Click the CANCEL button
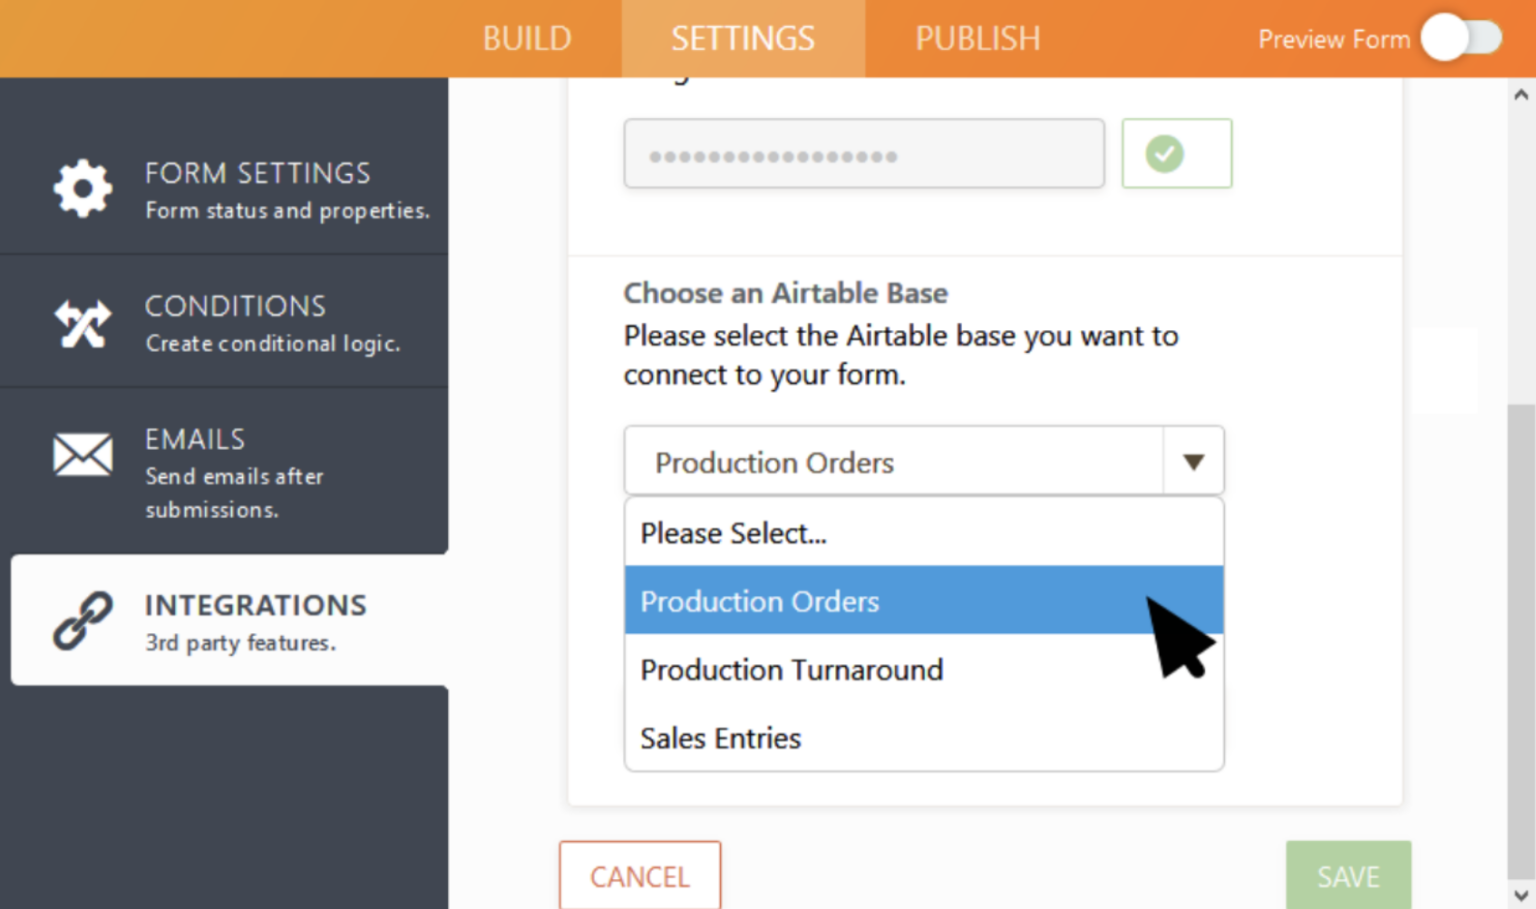 coord(640,876)
